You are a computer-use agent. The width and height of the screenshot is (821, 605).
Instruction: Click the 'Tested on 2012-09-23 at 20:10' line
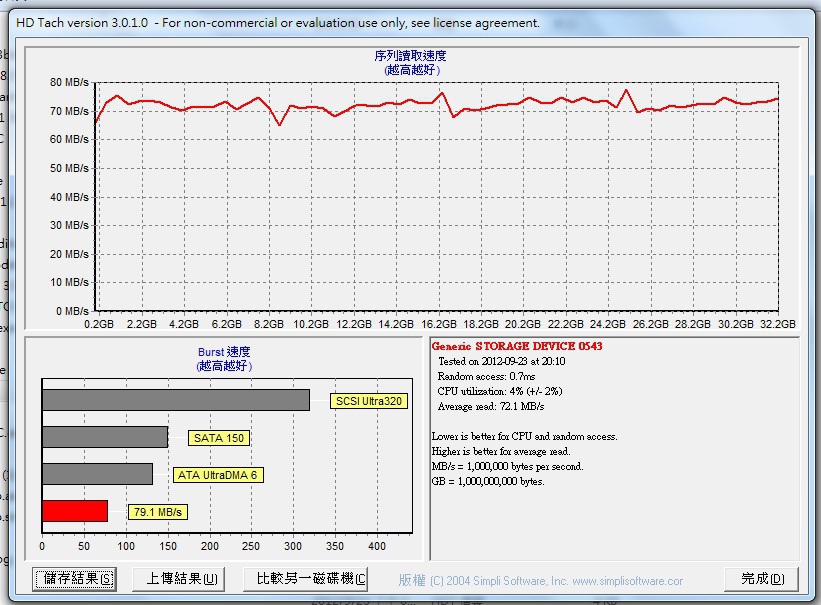pos(502,361)
